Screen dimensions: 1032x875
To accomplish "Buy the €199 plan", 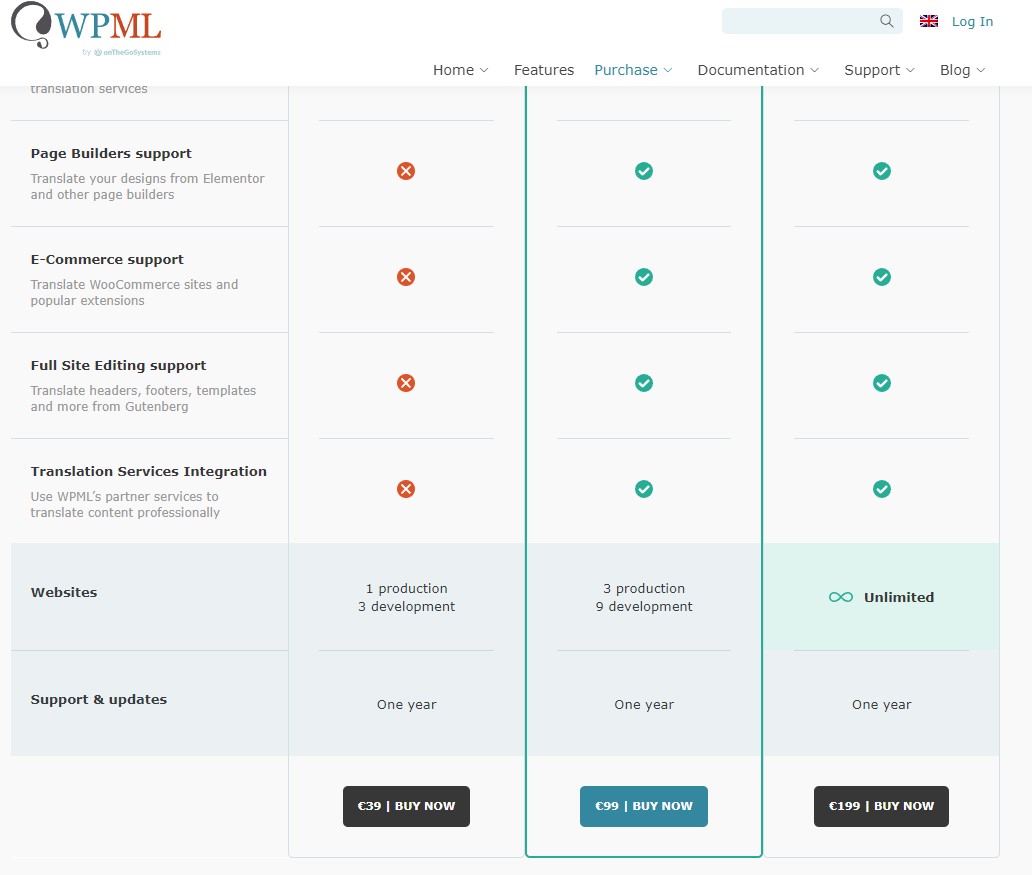I will pos(881,806).
